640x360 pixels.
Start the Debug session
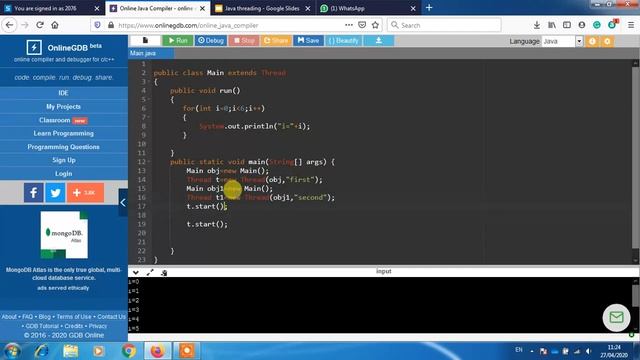pyautogui.click(x=211, y=40)
